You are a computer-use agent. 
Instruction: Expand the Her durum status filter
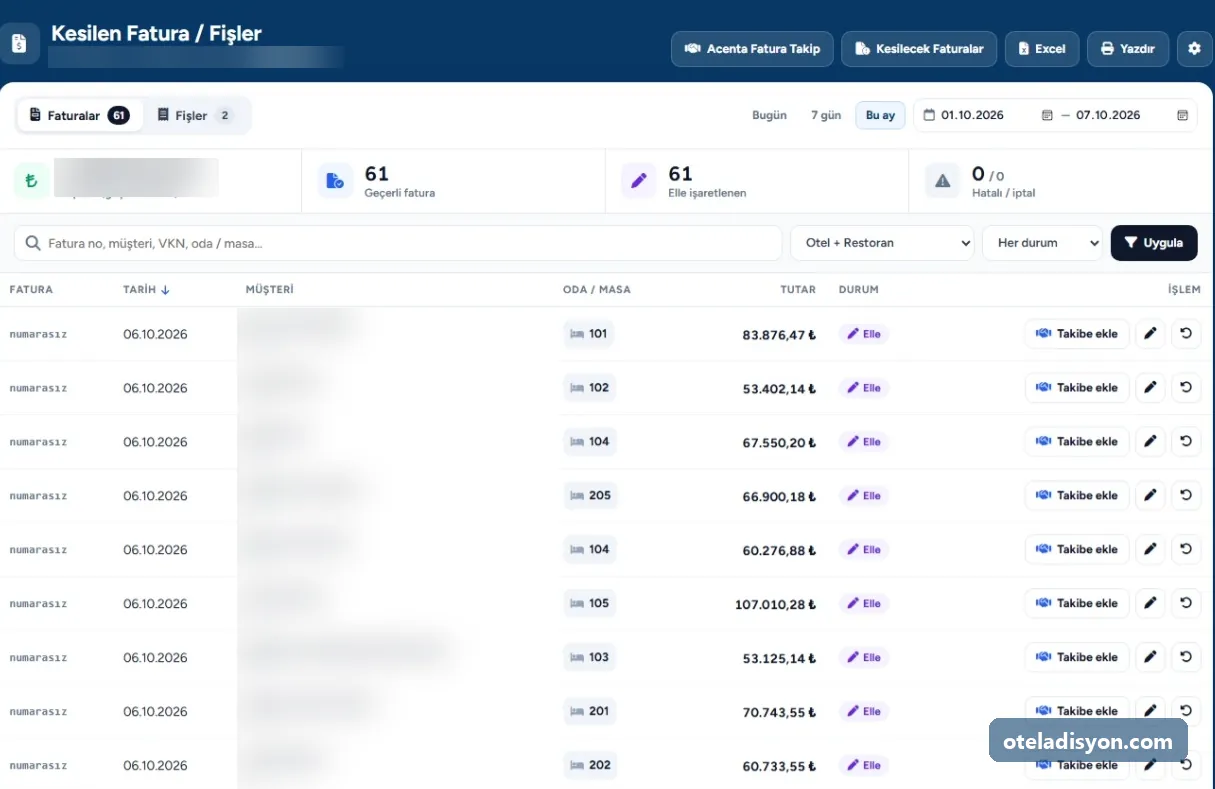pos(1043,243)
